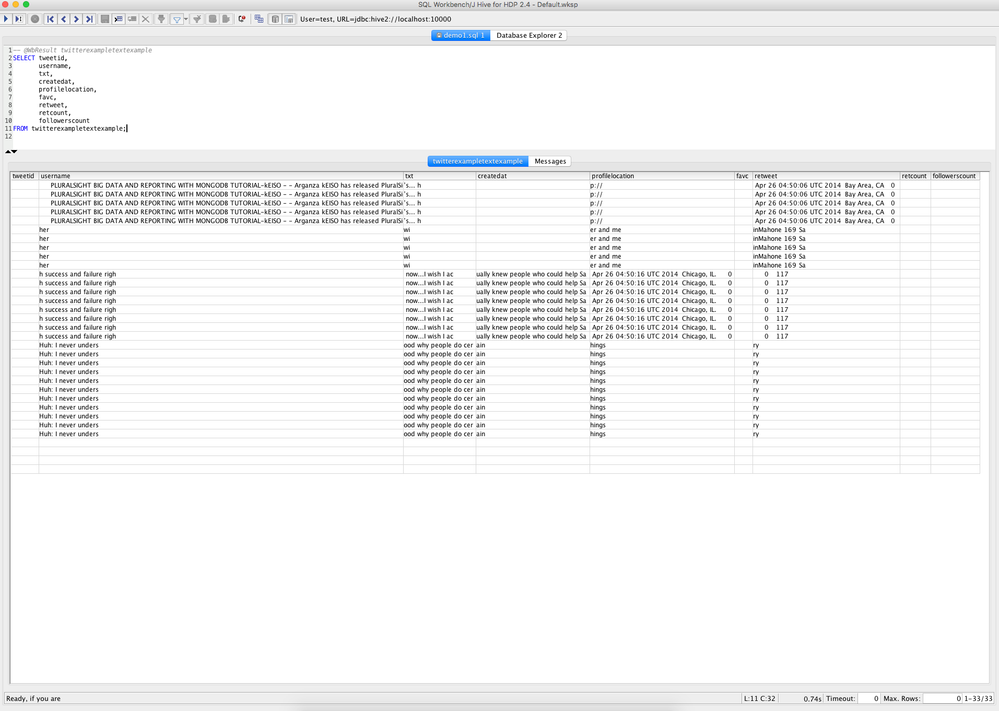
Task: Collapse the editor with the divider triangle
Action: tap(8, 150)
